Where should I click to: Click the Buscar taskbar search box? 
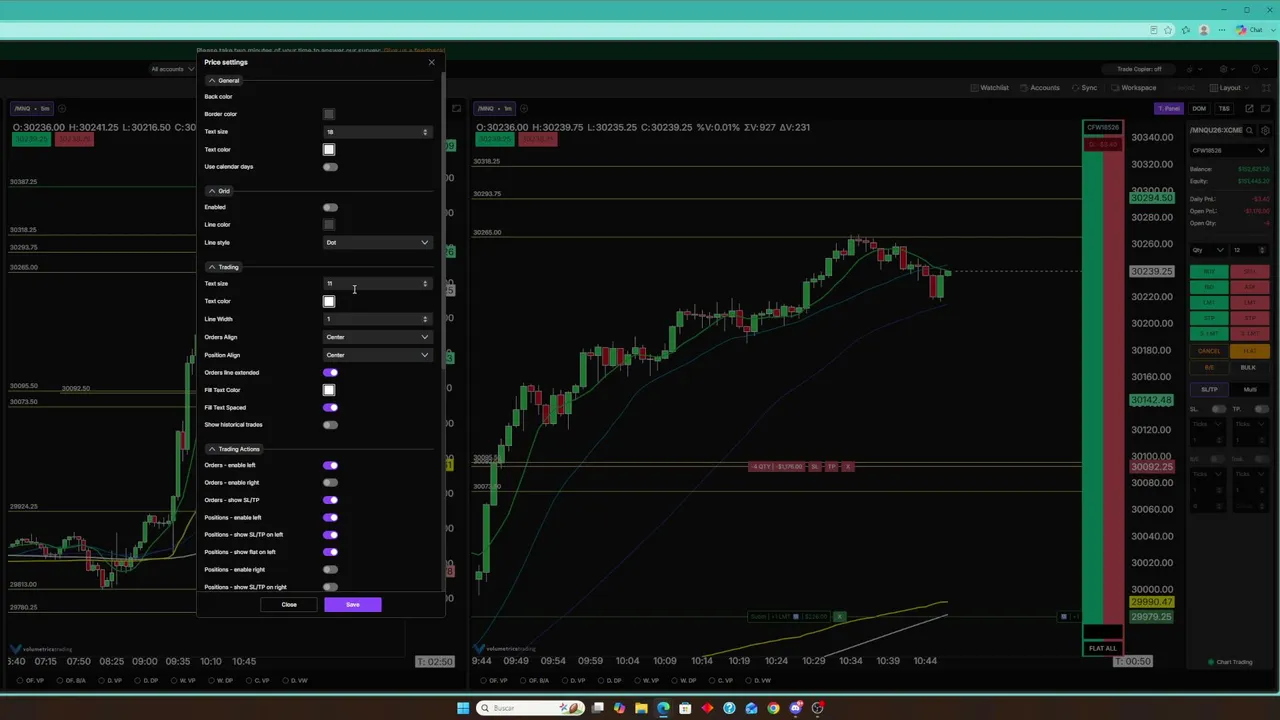530,708
